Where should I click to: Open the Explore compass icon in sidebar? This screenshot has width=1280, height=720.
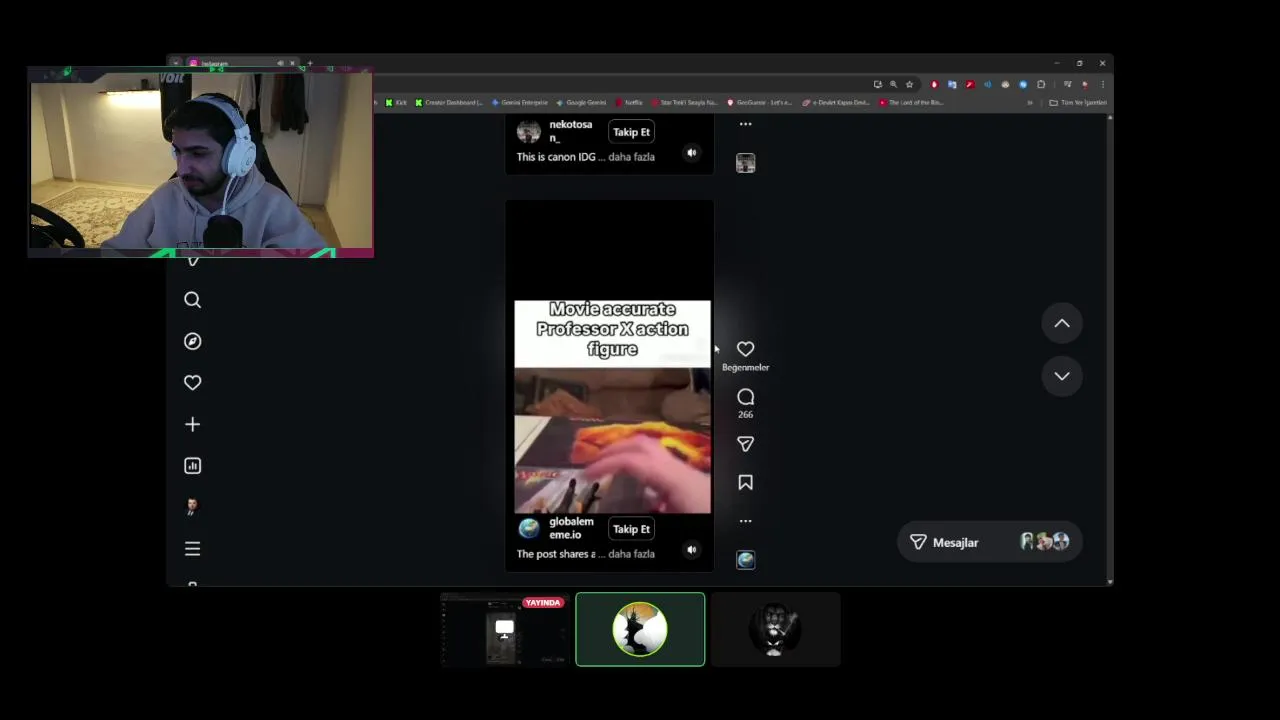pyautogui.click(x=193, y=341)
